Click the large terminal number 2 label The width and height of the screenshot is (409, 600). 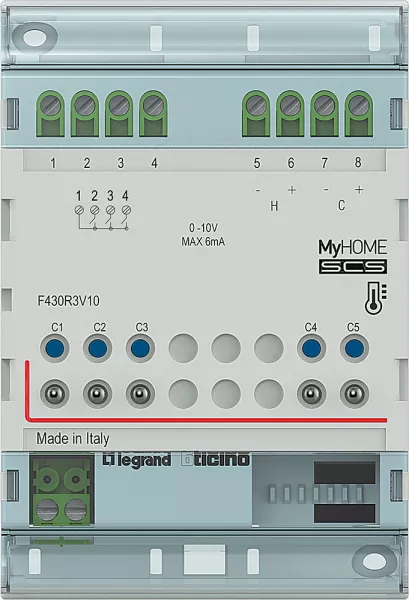pos(87,163)
